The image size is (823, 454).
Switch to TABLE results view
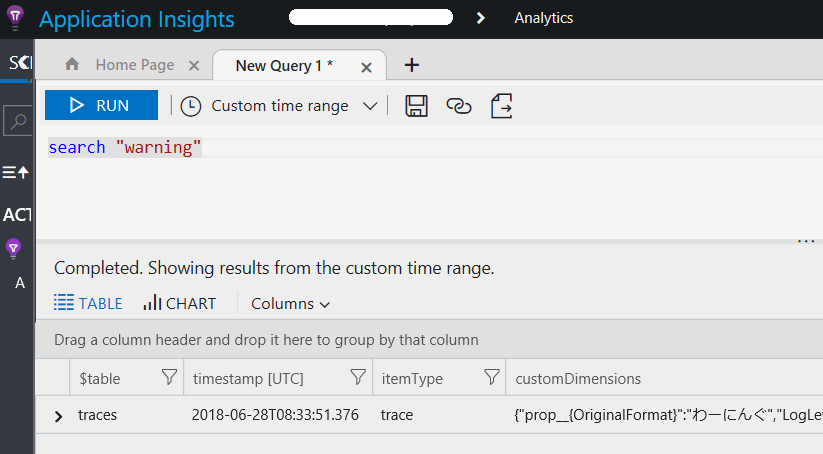[x=88, y=303]
